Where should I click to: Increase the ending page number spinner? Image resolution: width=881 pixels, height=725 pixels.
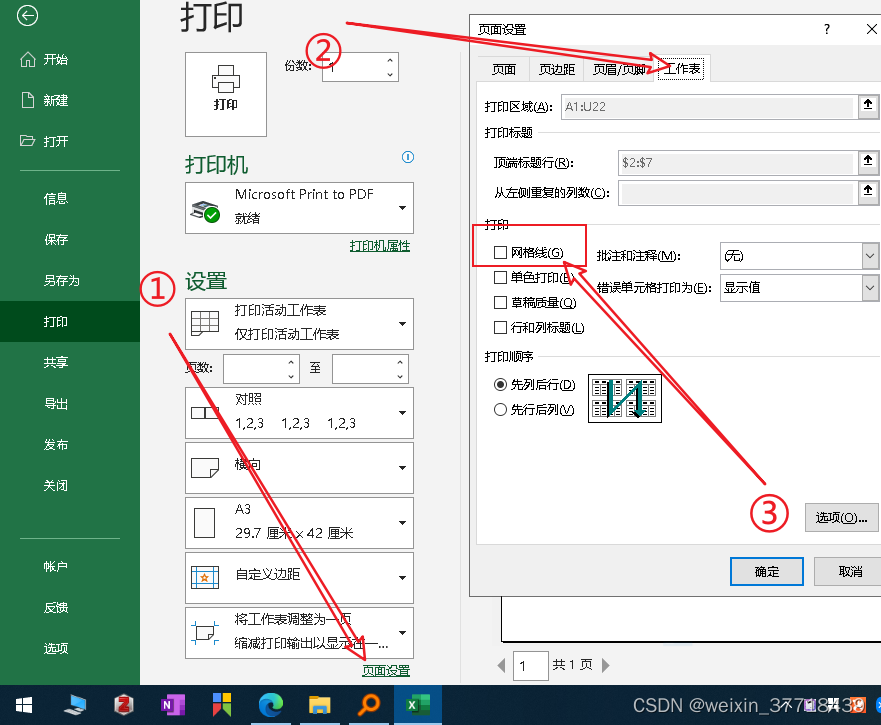click(x=400, y=362)
